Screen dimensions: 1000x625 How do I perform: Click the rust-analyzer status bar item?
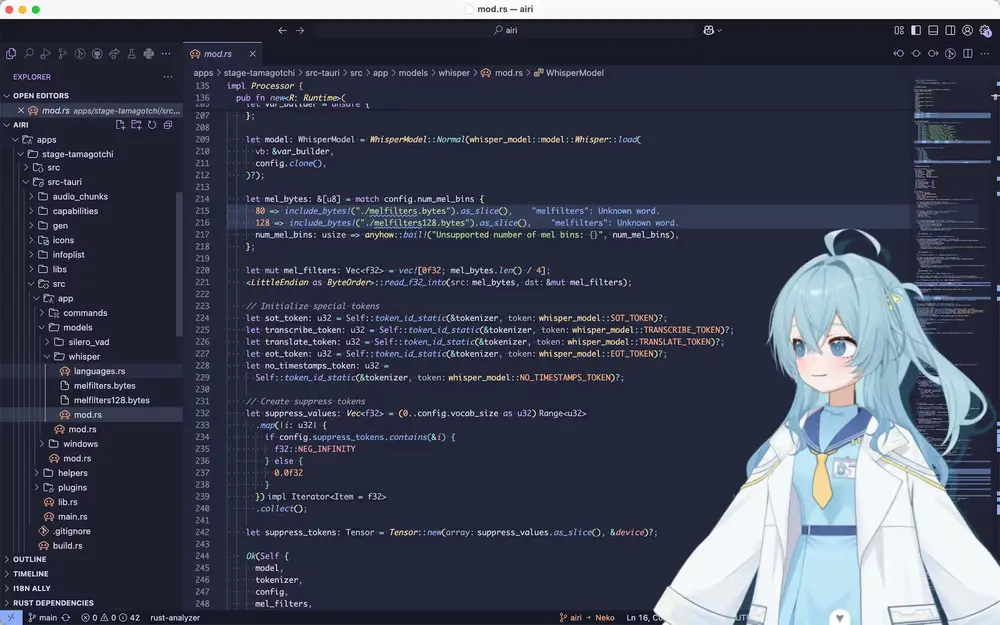(x=175, y=618)
